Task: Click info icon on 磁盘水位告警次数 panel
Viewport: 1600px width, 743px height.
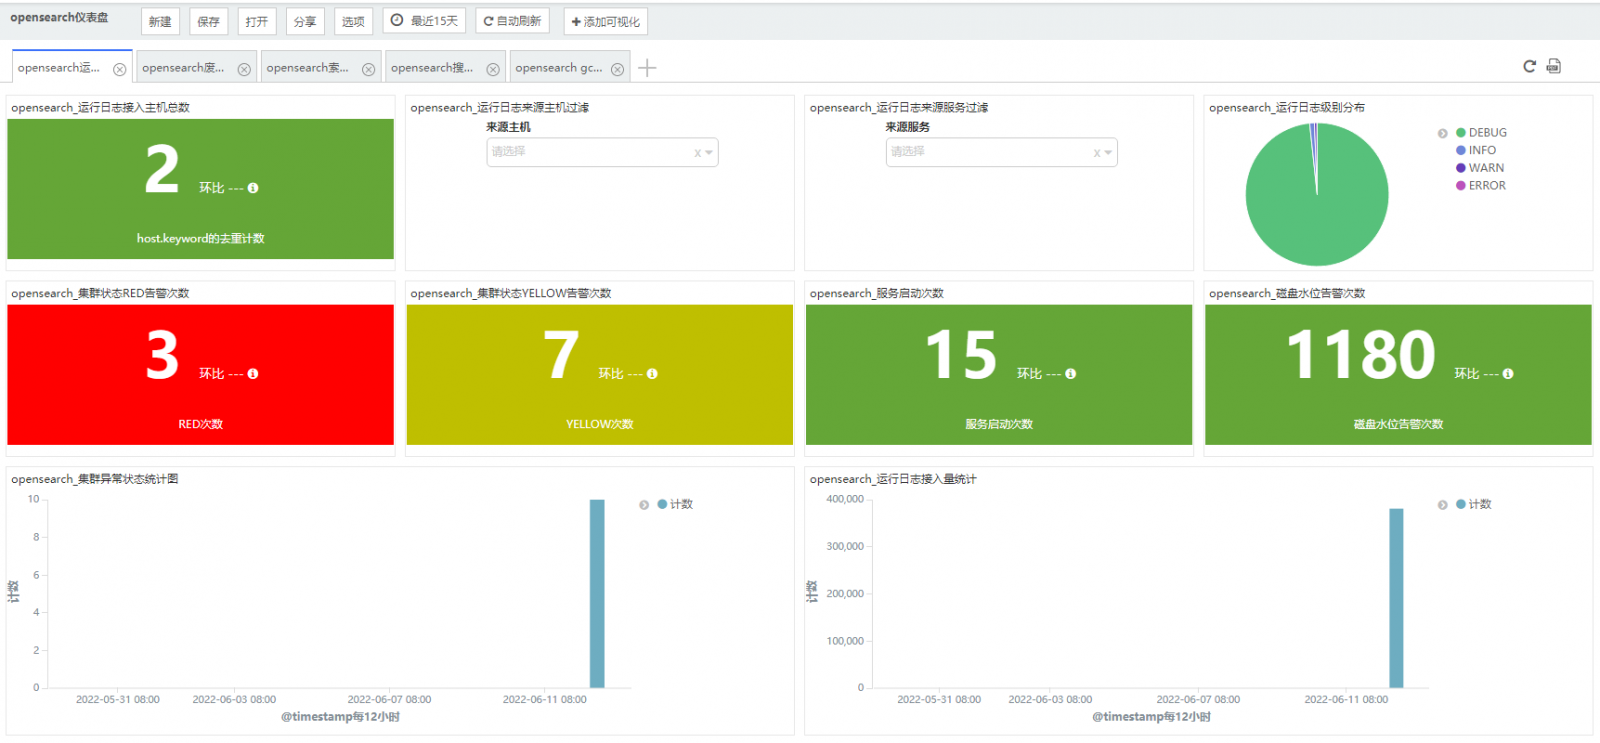Action: [1508, 374]
